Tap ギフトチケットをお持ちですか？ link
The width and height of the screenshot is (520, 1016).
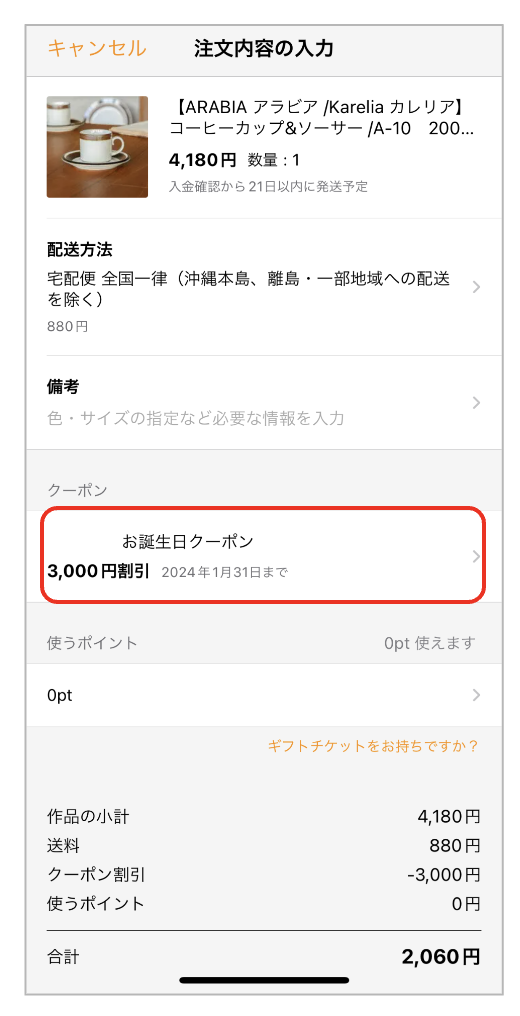point(374,746)
